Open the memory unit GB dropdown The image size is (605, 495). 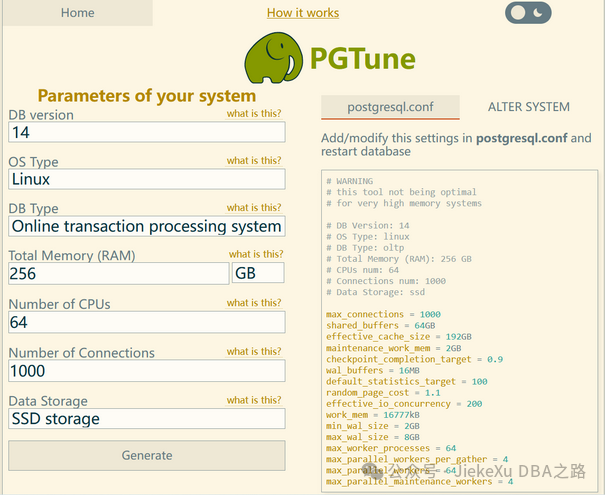click(x=258, y=273)
